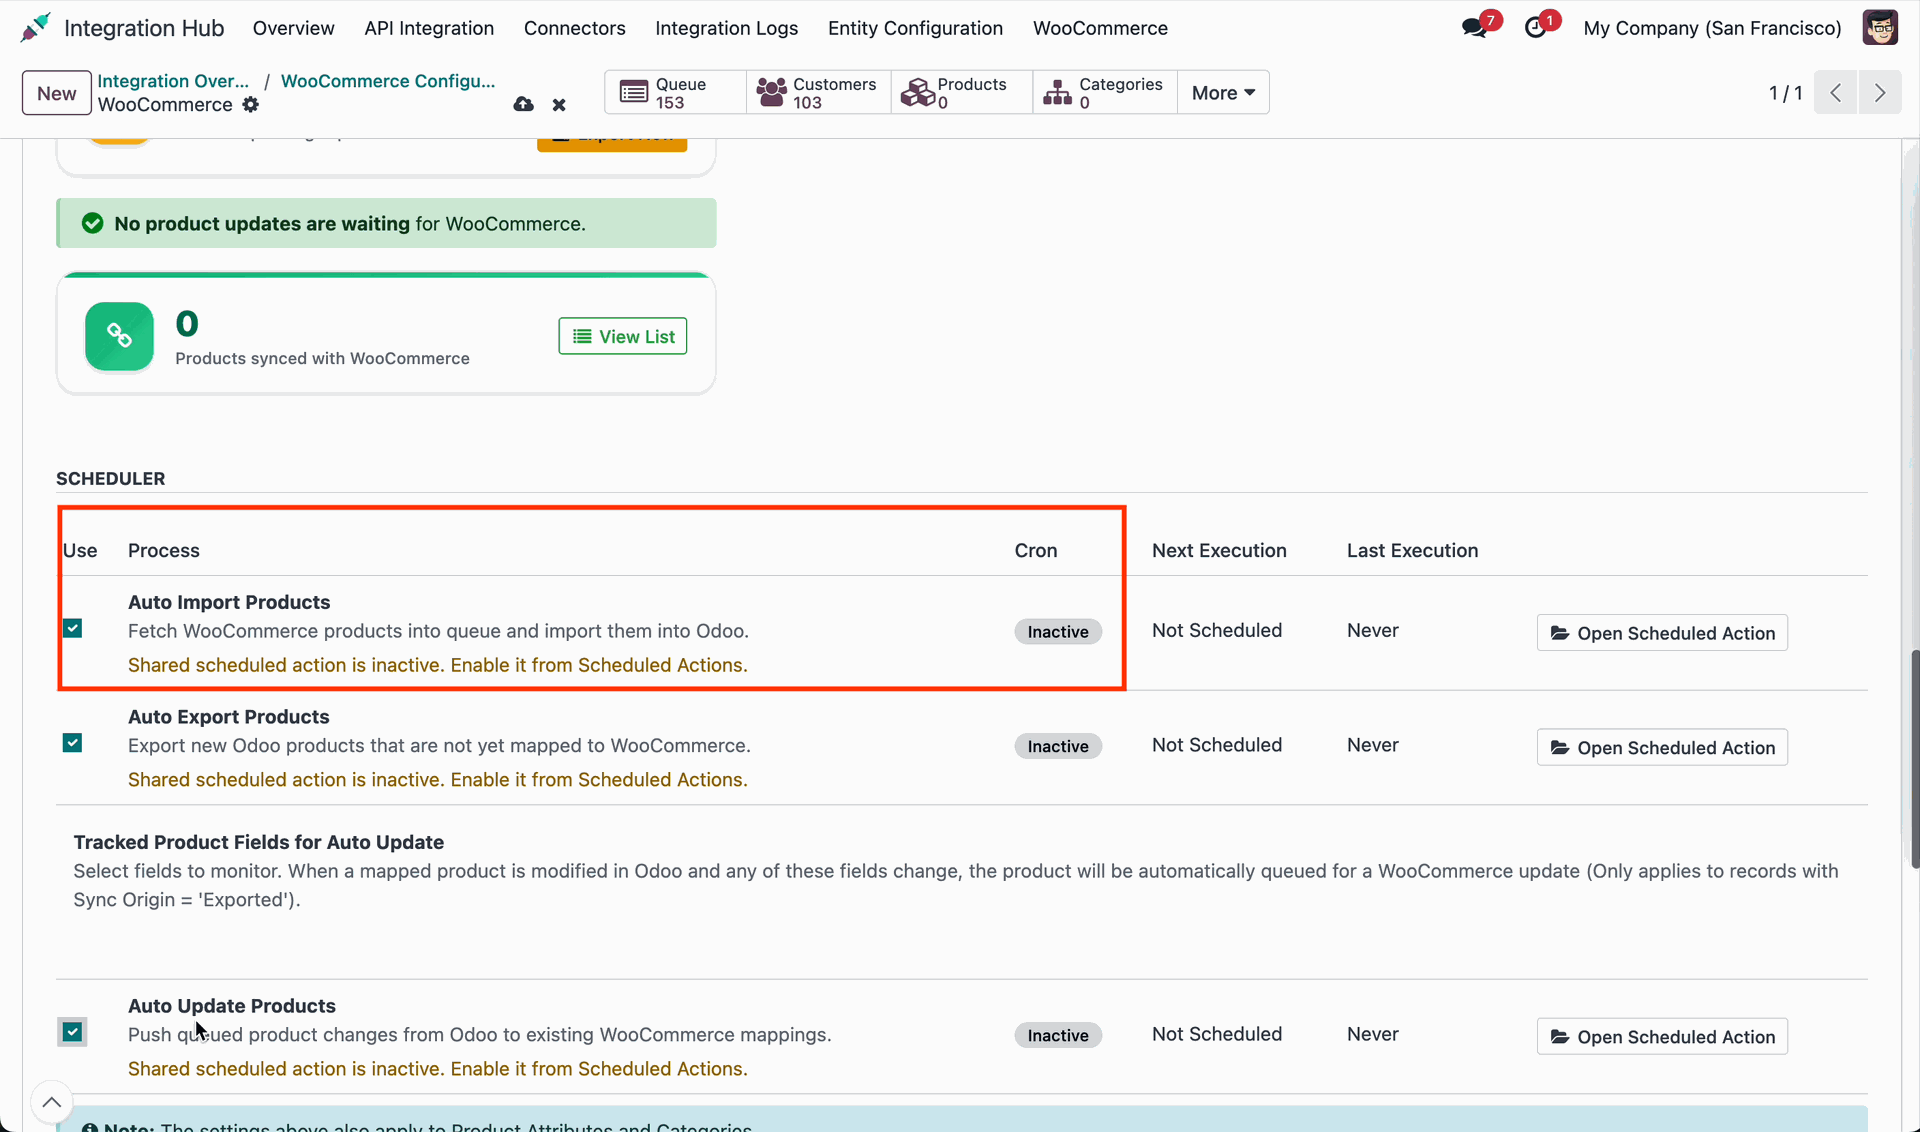
Task: Click the vertical page scrollbar
Action: click(1914, 758)
